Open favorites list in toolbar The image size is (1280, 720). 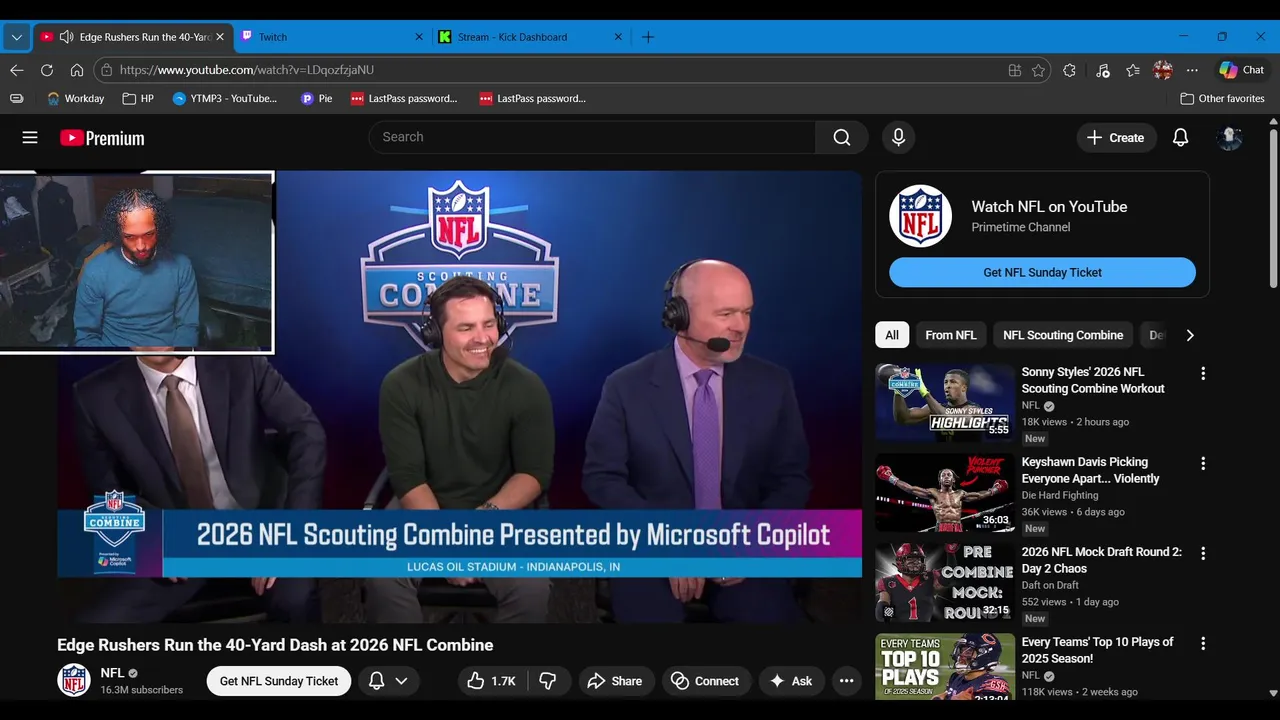pyautogui.click(x=1133, y=70)
